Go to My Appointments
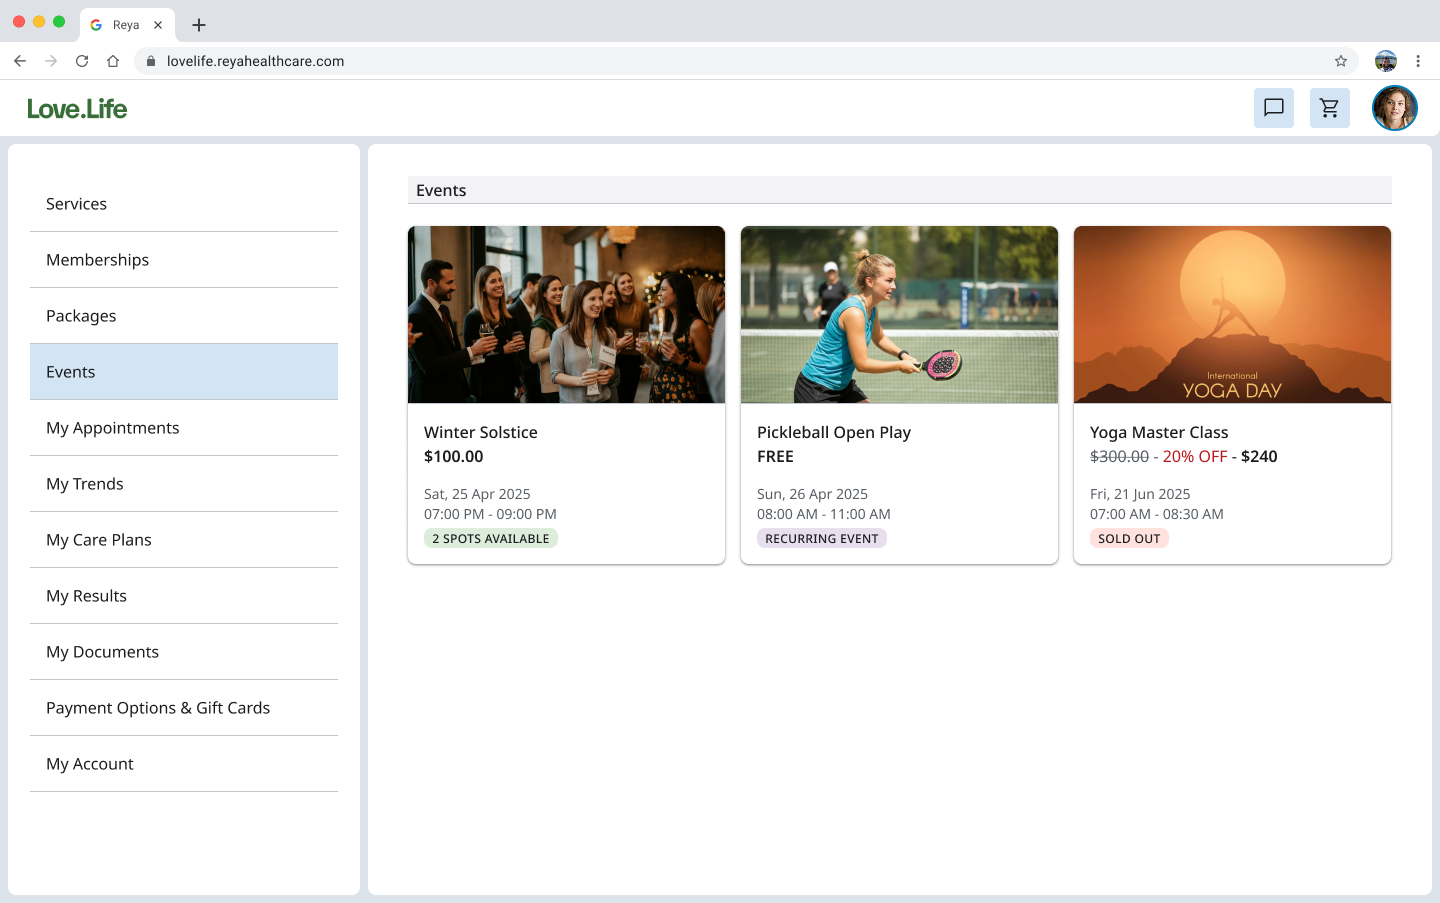The height and width of the screenshot is (903, 1440). pyautogui.click(x=112, y=428)
